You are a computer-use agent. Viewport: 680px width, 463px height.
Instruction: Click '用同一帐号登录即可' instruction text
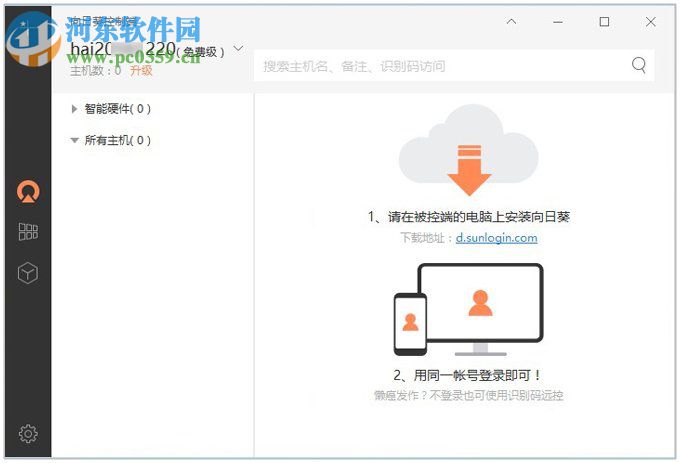click(x=473, y=375)
